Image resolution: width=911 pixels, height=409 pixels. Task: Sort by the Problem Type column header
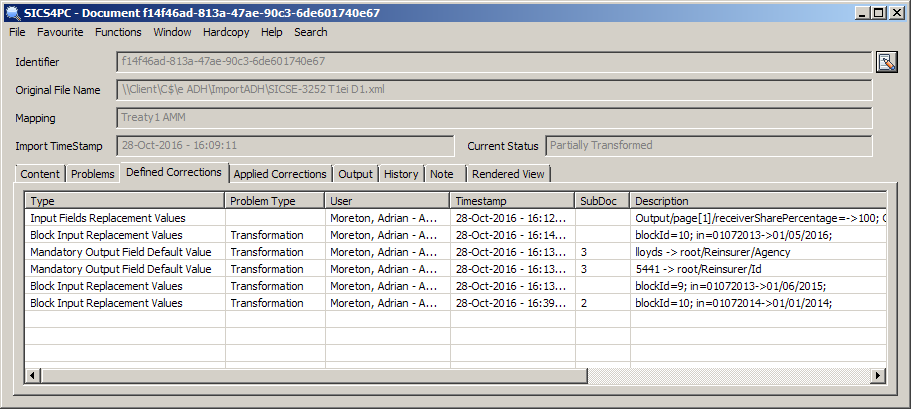coord(275,201)
